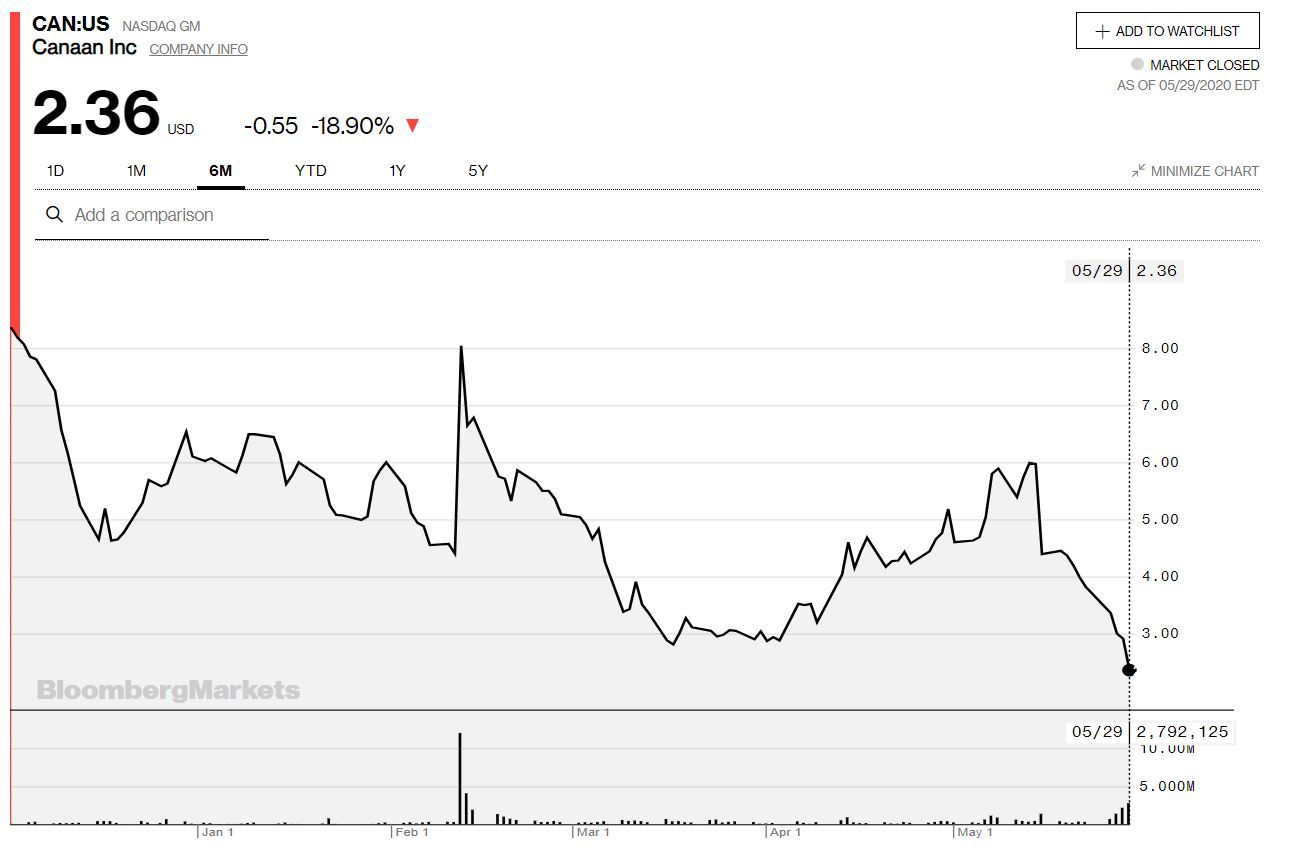Click the Apr 1 axis label
1290x859 pixels.
[x=785, y=832]
